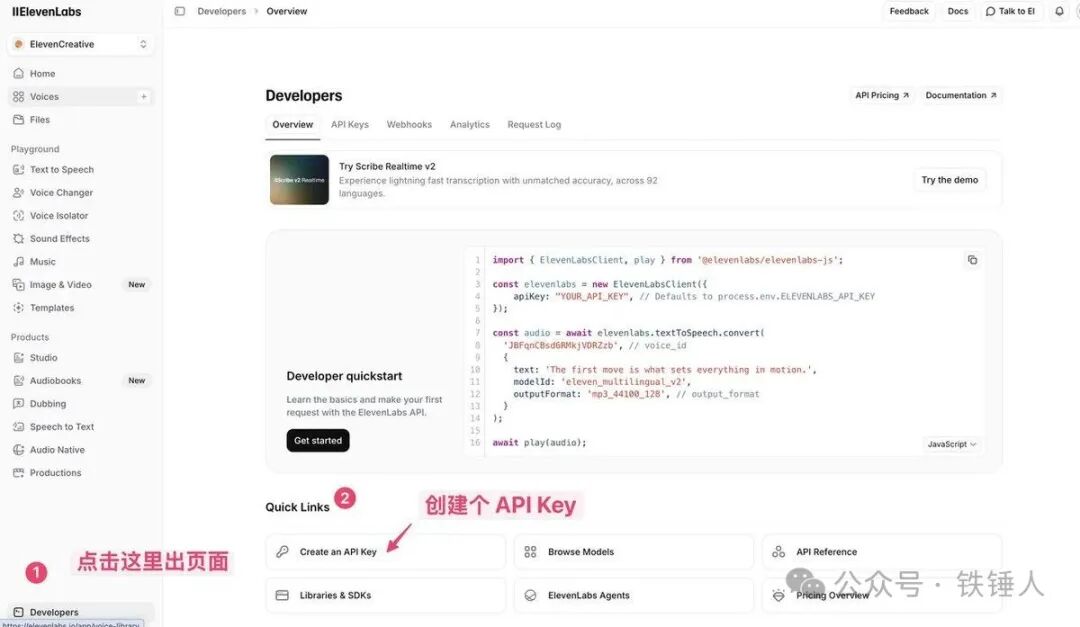Open the API Pricing link
Viewport: 1080px width, 627px height.
click(881, 96)
